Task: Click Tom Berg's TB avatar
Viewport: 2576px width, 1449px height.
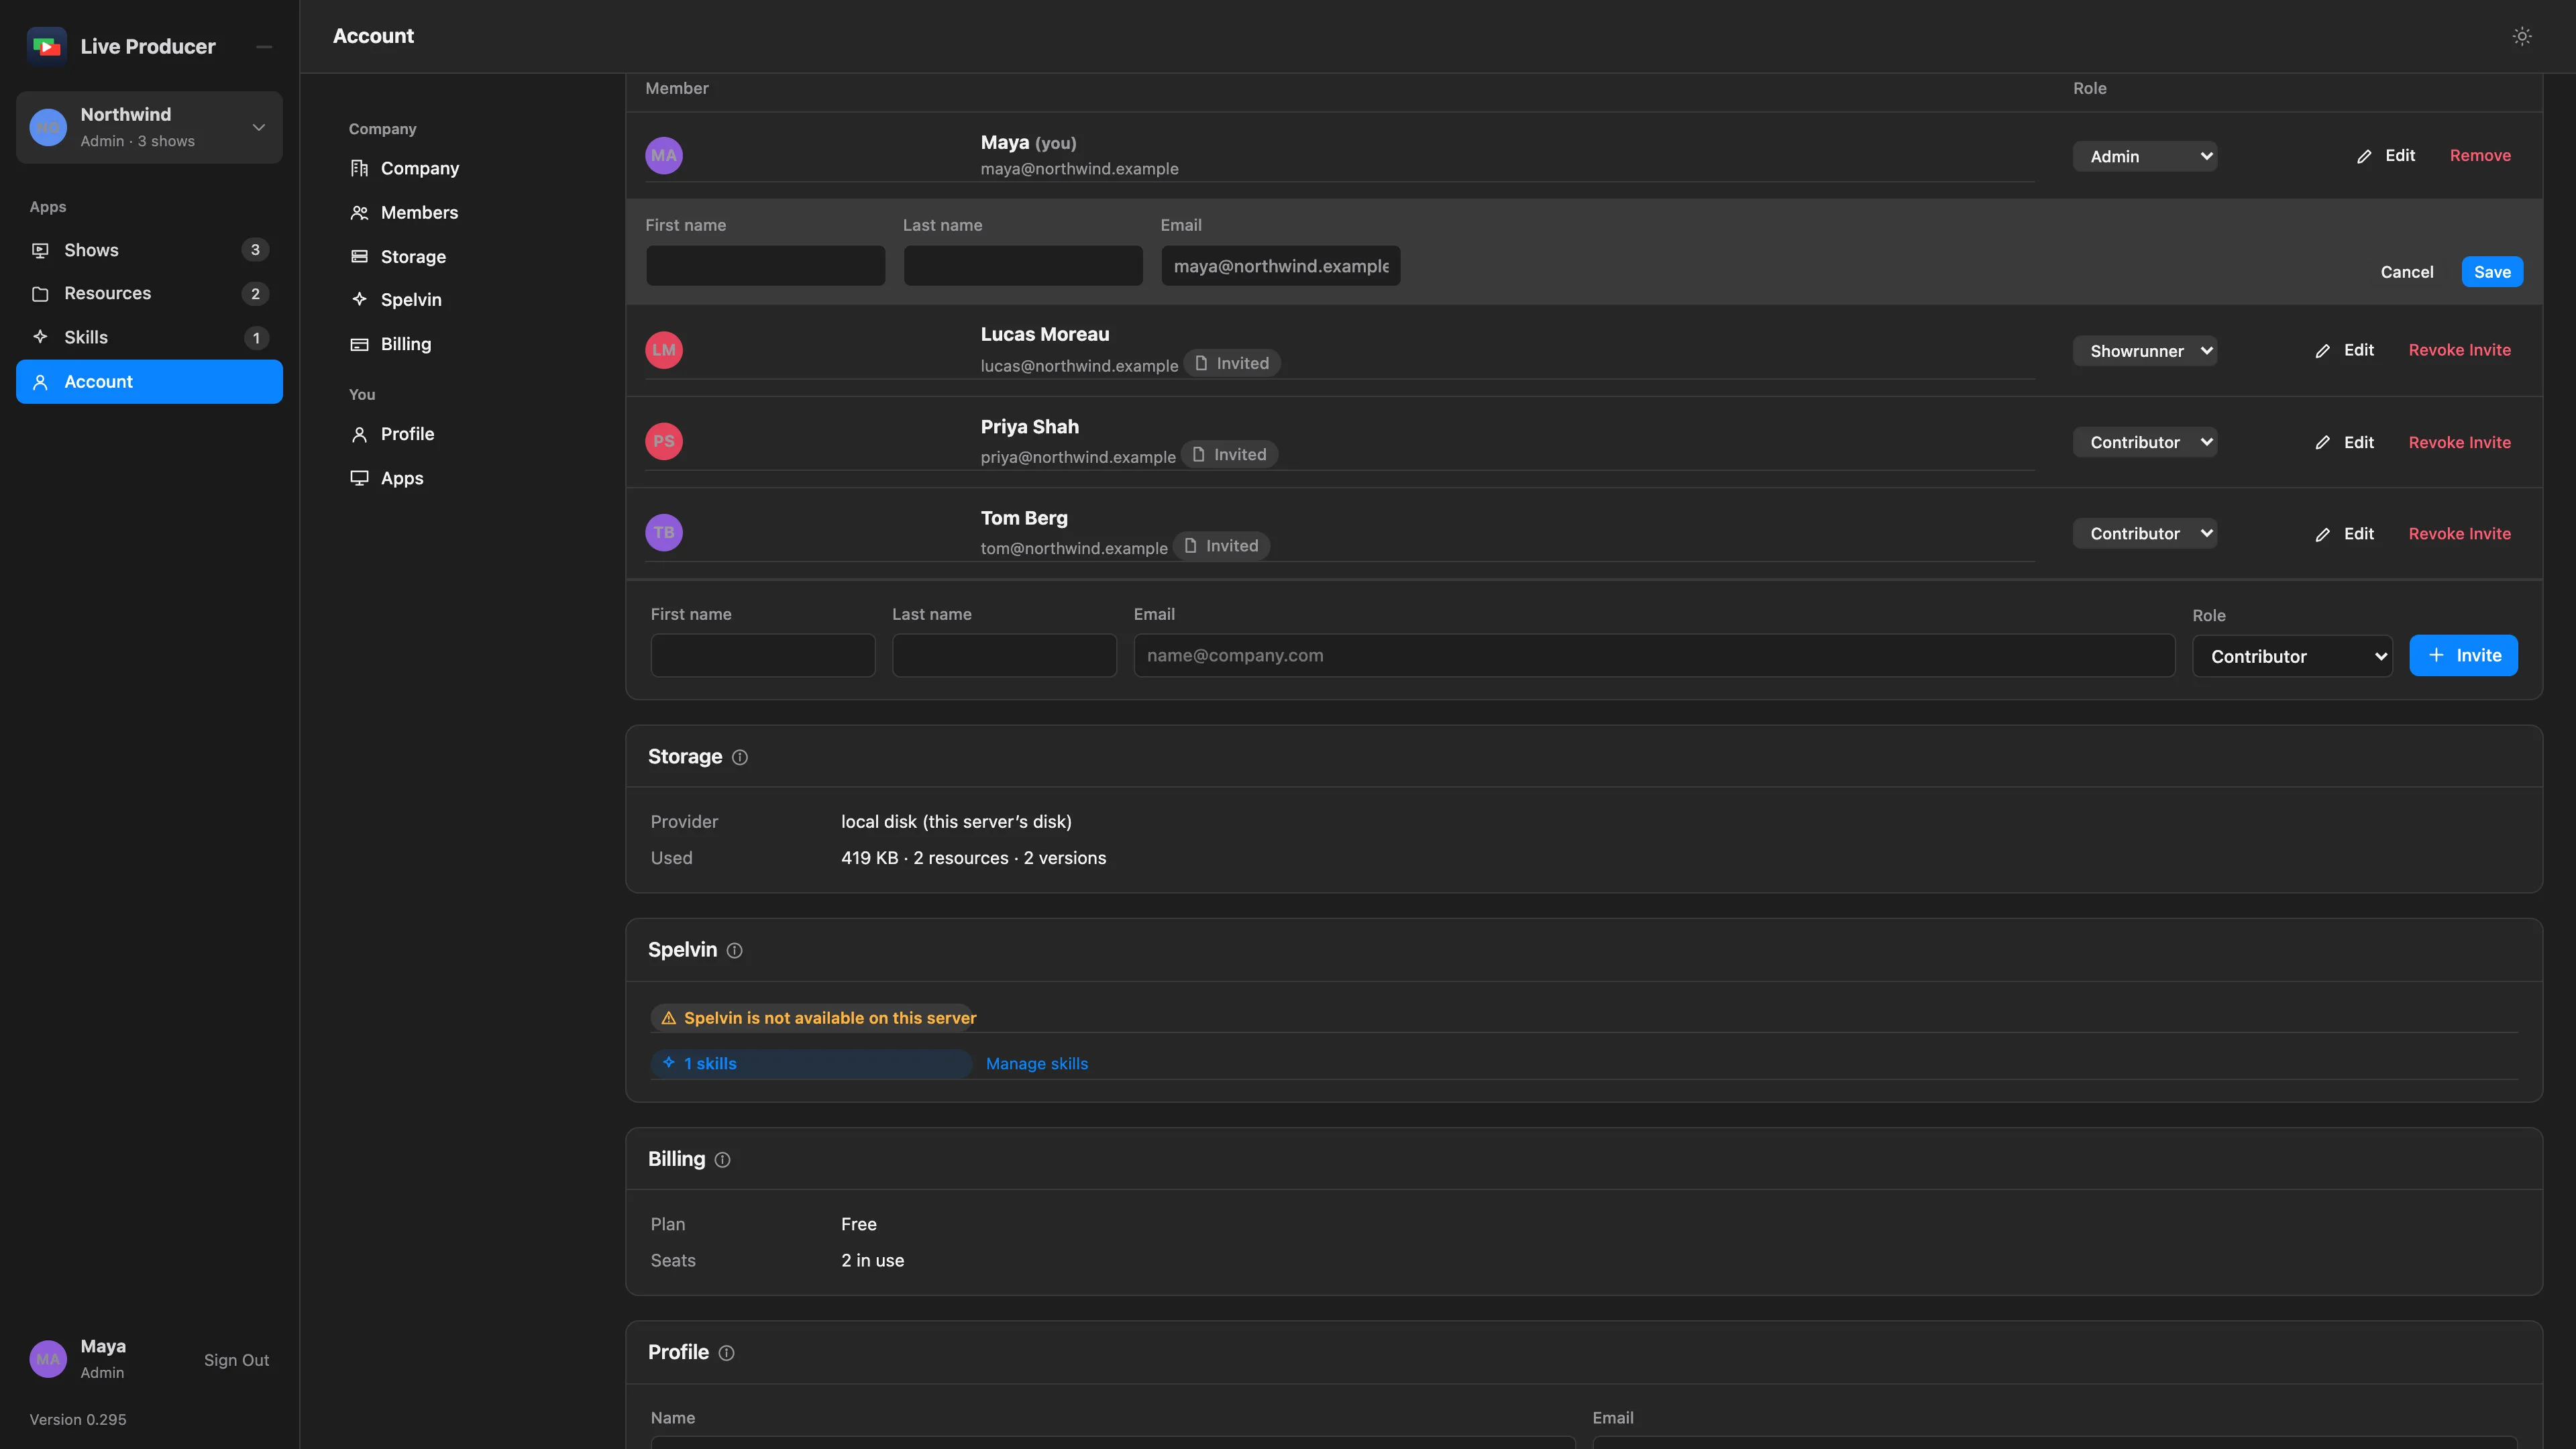Action: click(x=664, y=532)
